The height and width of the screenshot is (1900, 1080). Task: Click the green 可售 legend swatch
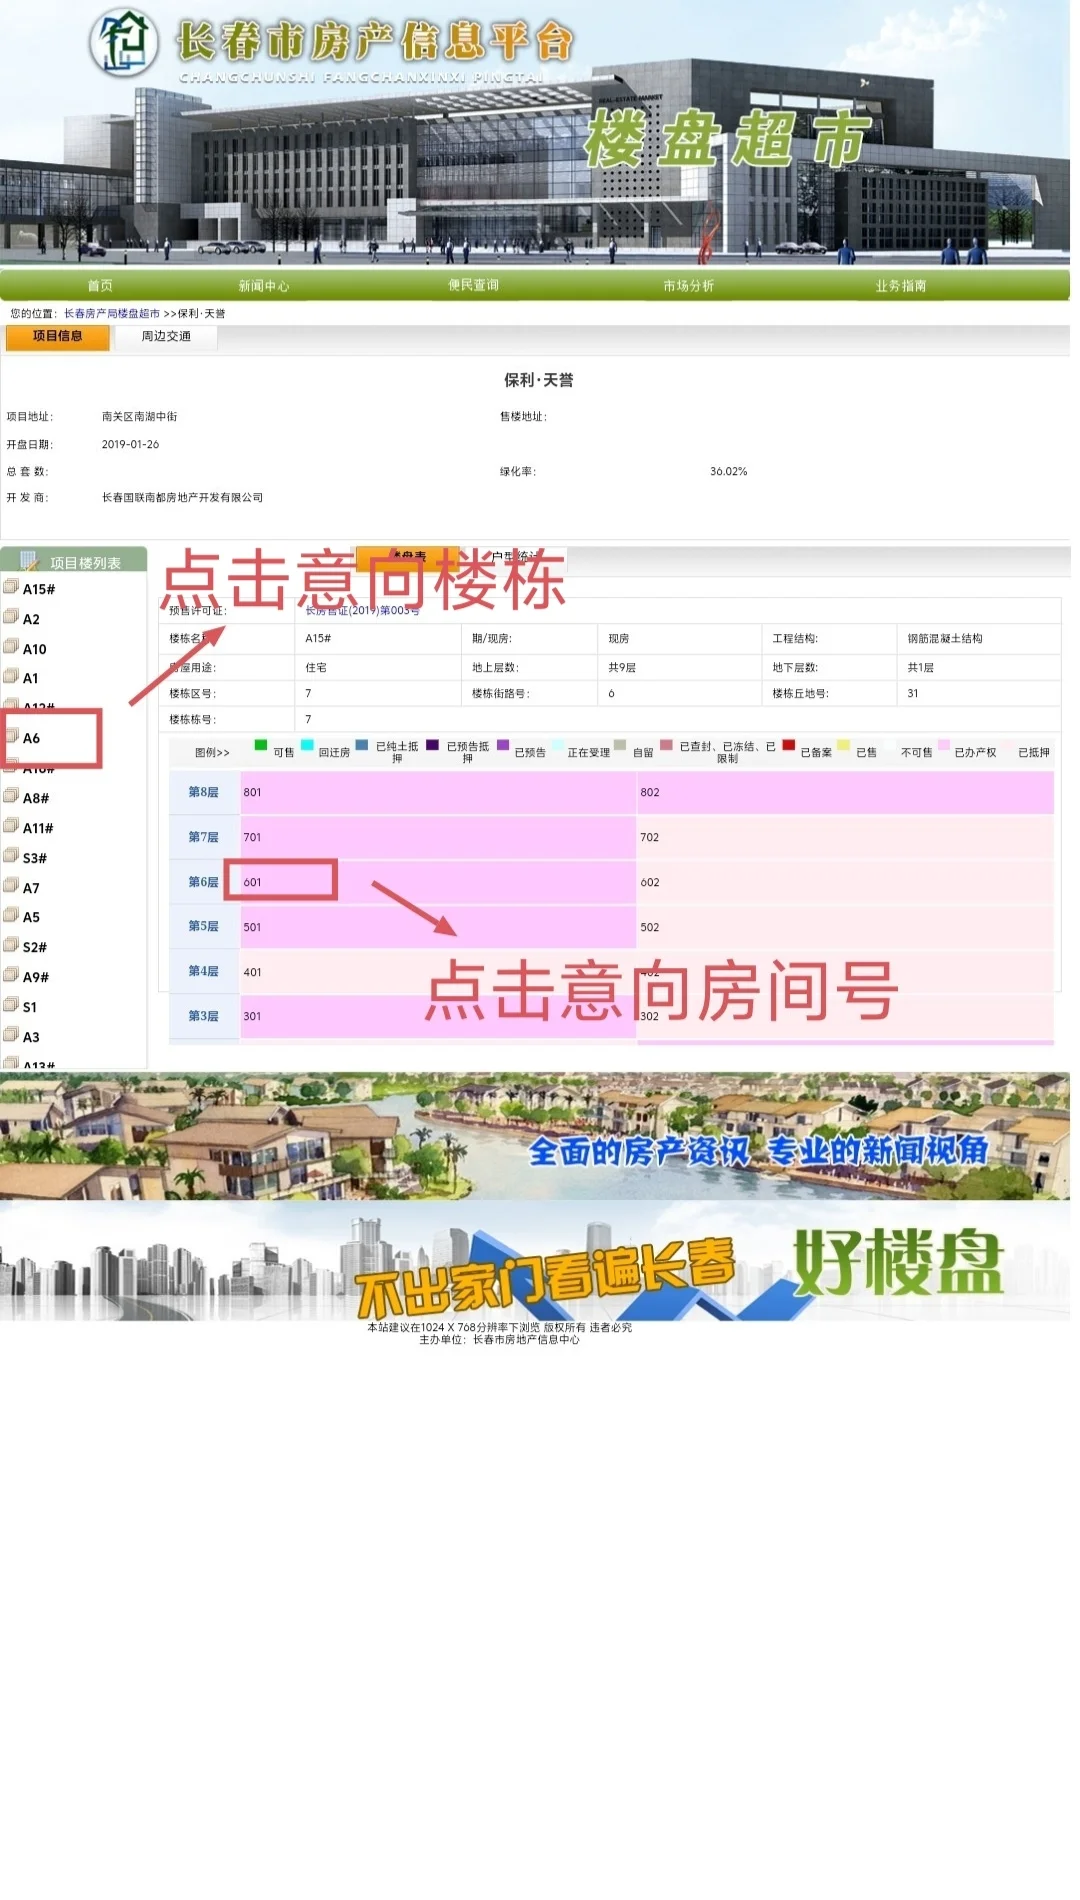pyautogui.click(x=261, y=745)
